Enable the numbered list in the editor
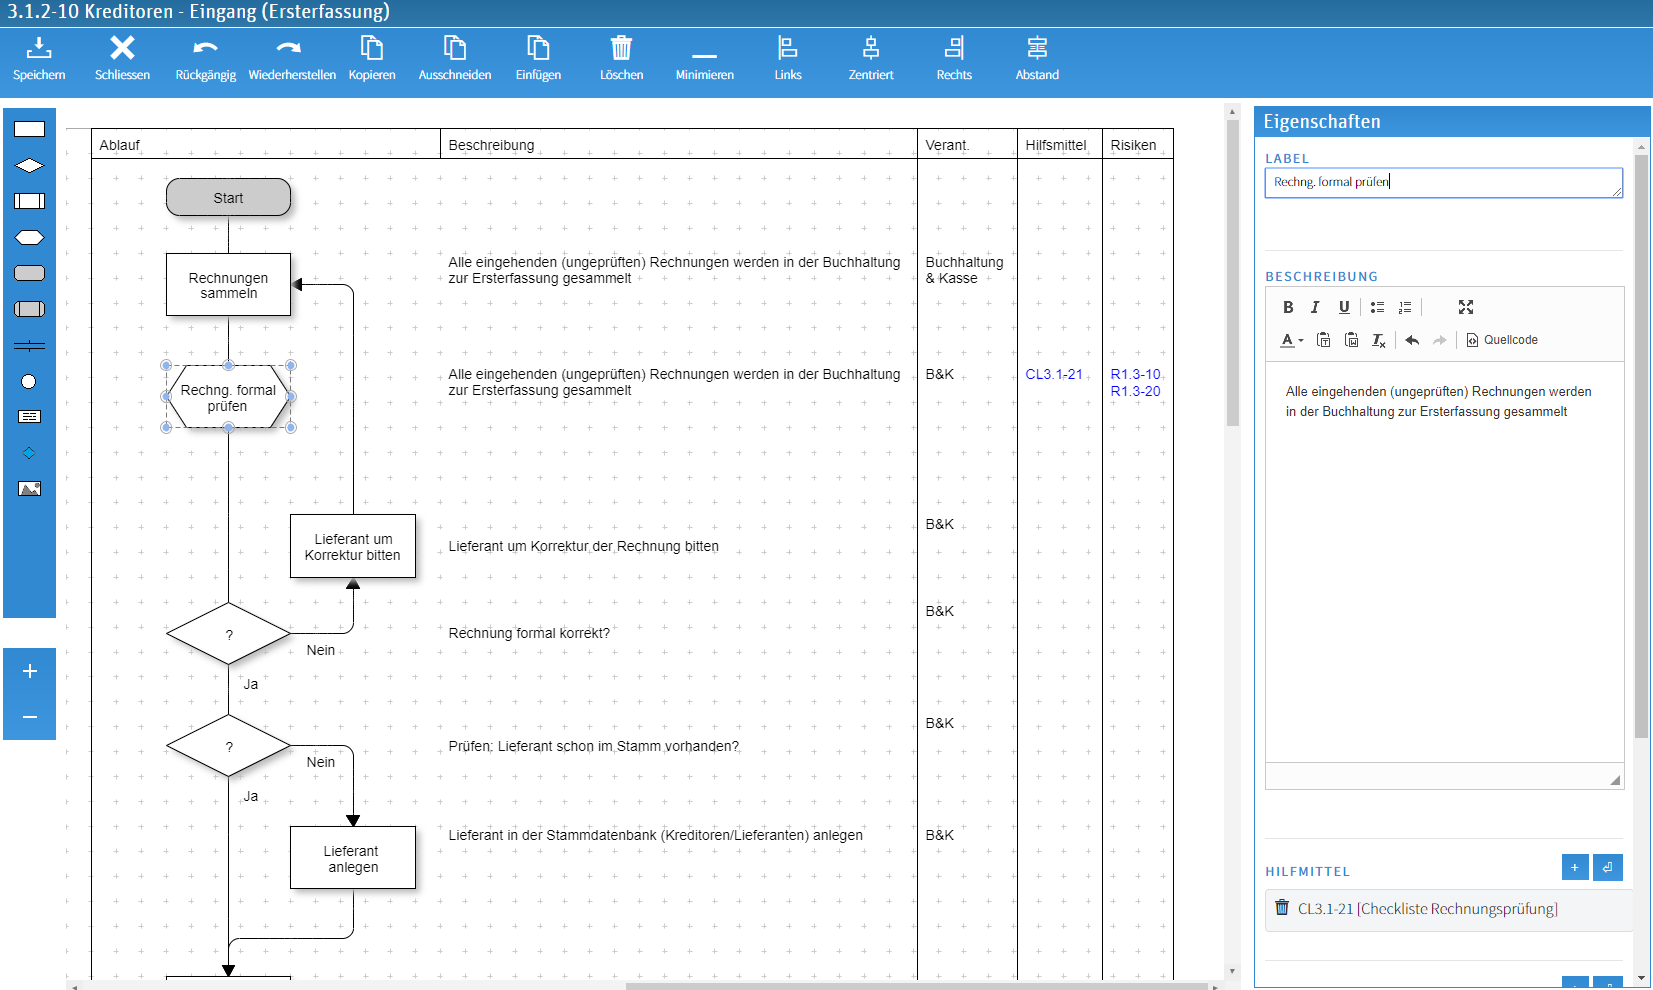The width and height of the screenshot is (1653, 990). (1405, 307)
